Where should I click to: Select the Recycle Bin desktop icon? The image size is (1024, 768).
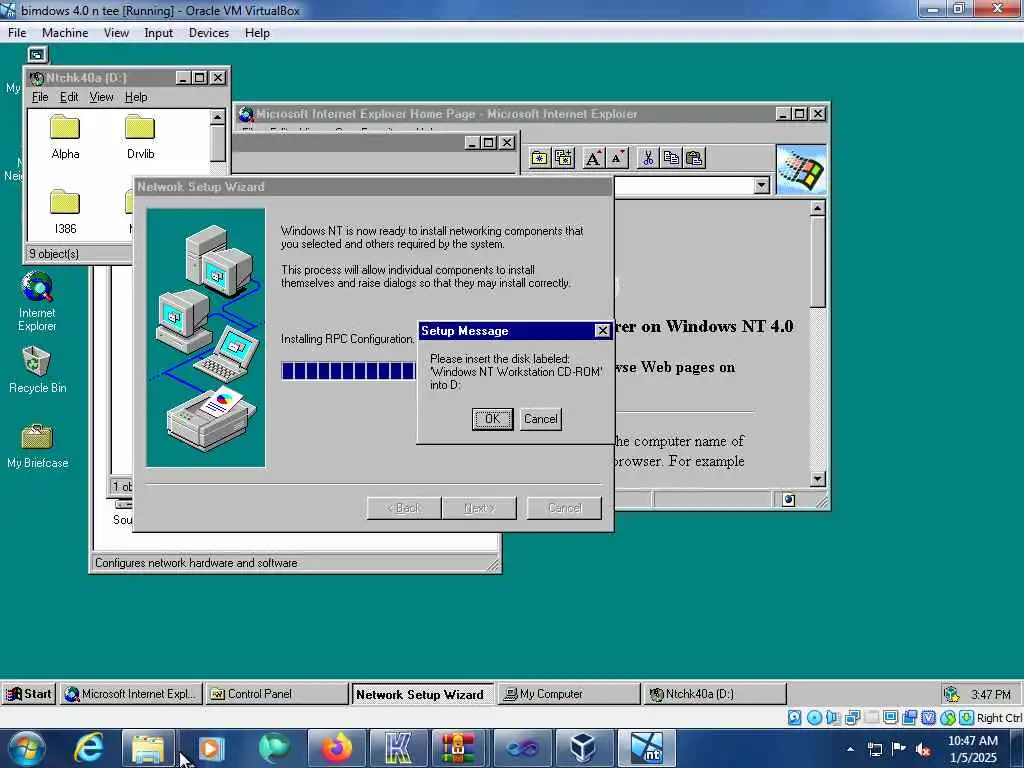[37, 370]
